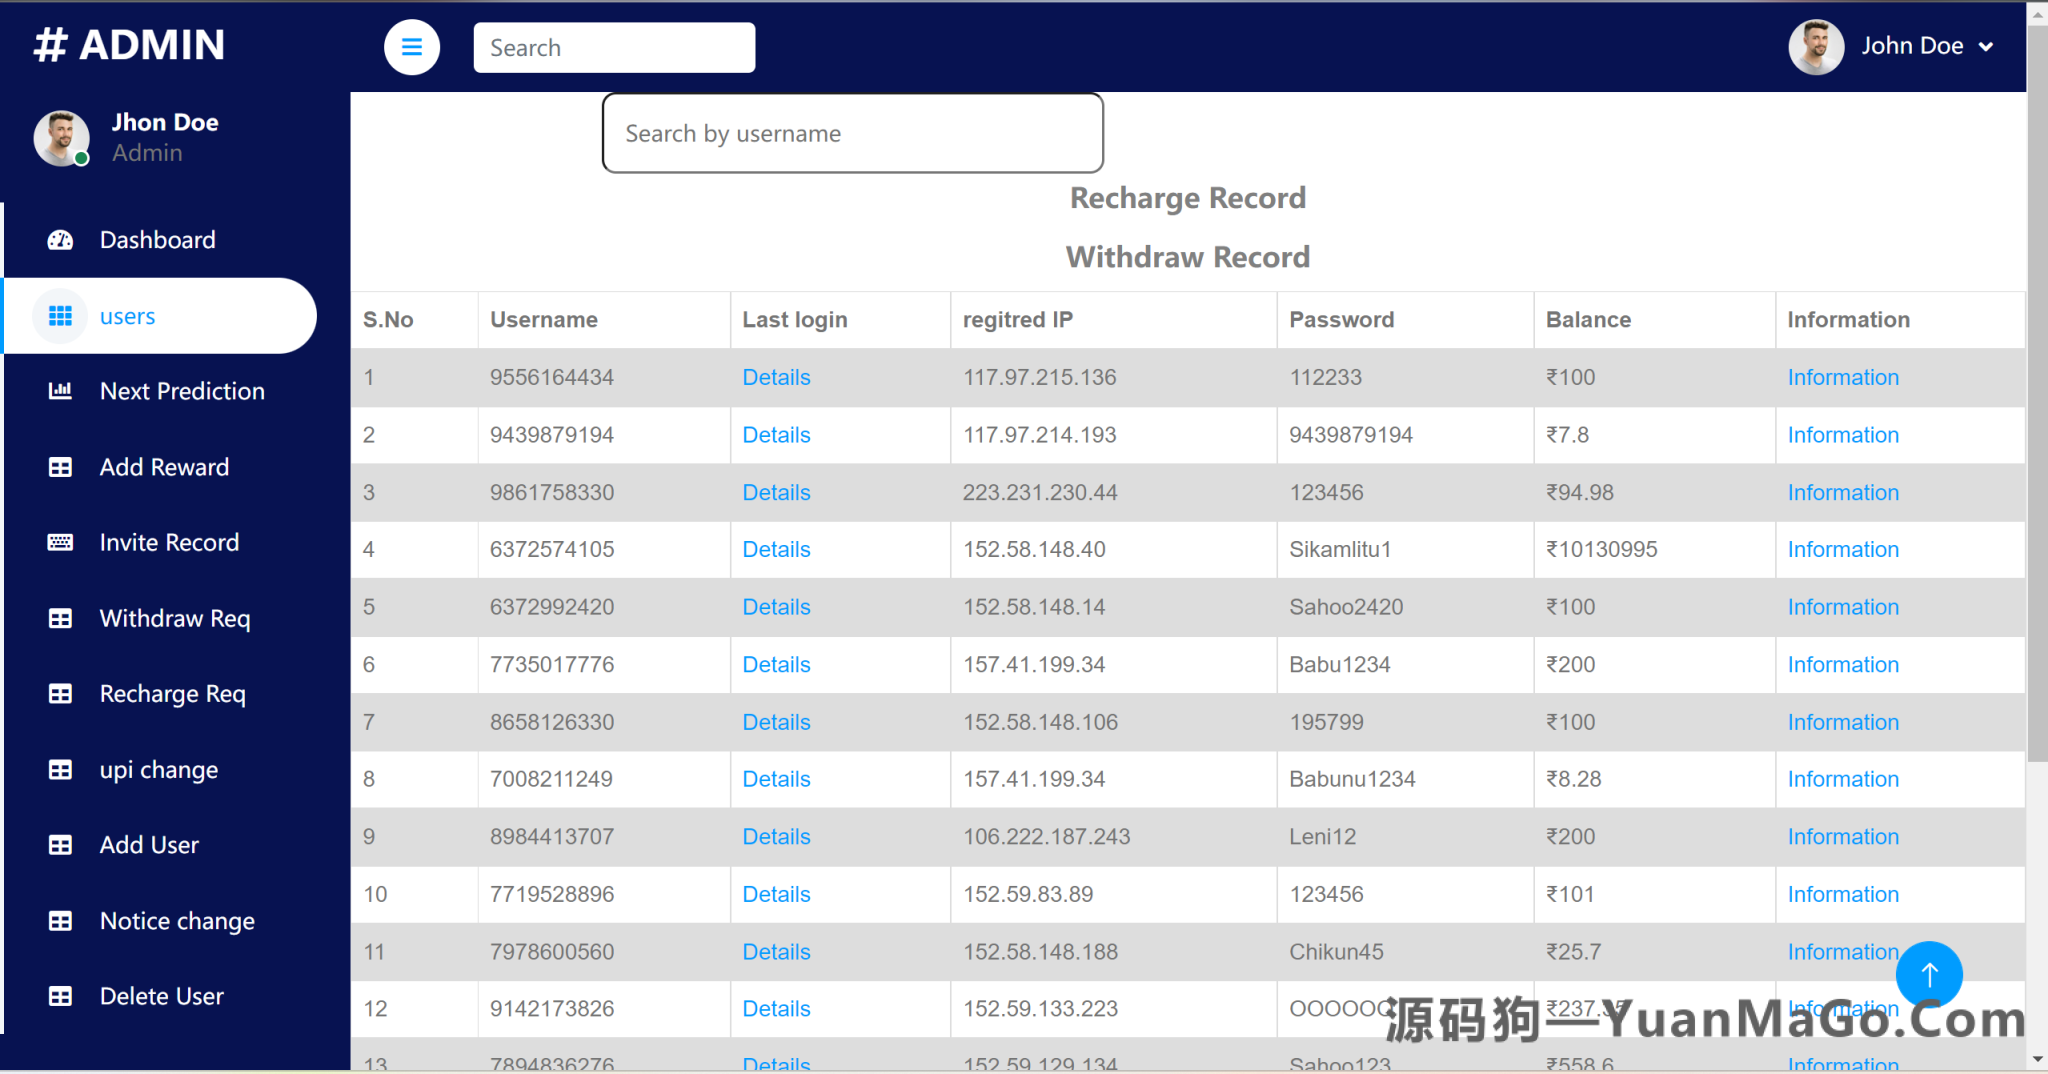Go to Notice change page
The height and width of the screenshot is (1074, 2048).
177,920
